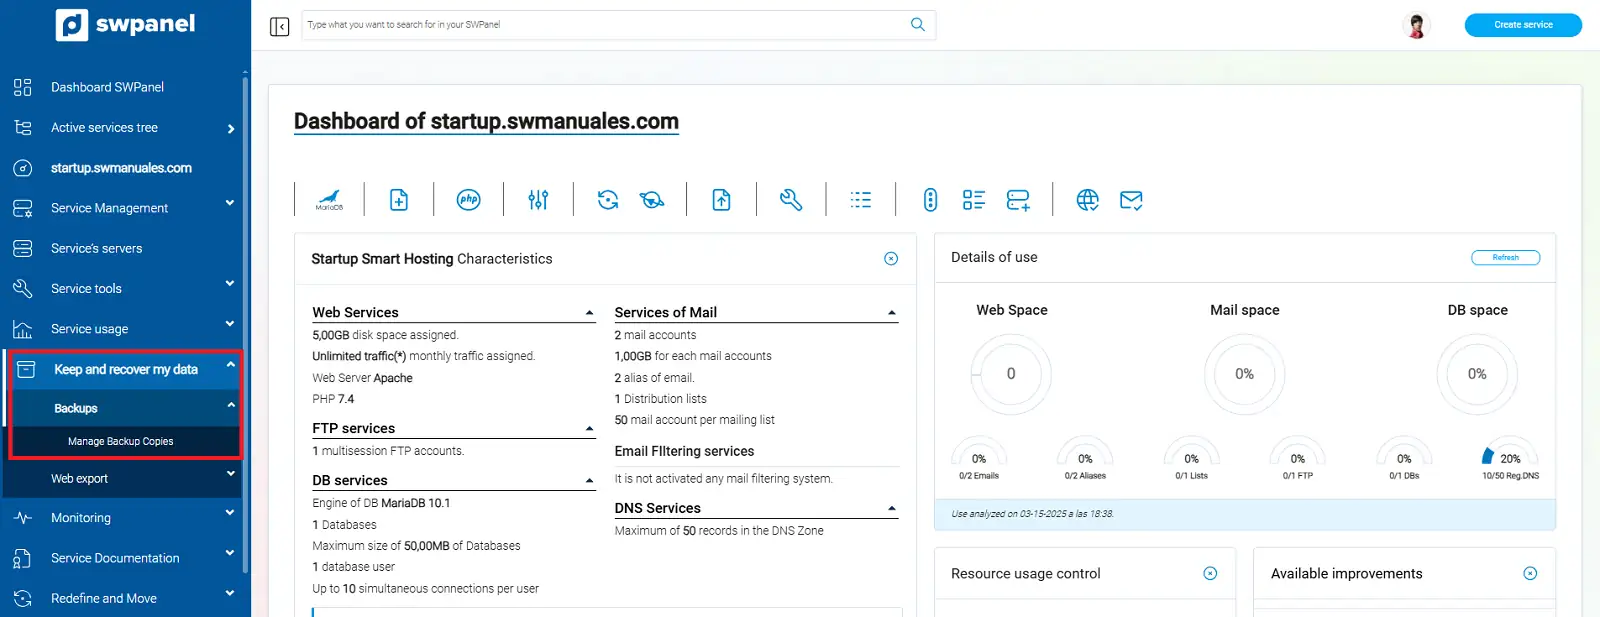The height and width of the screenshot is (617, 1600).
Task: Open Dashboard SWPanel menu item
Action: 107,87
